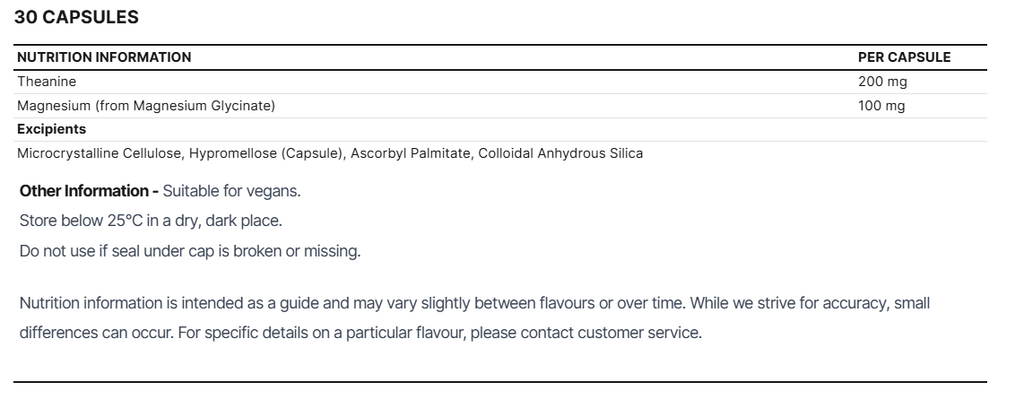Click the "30 CAPSULES" heading
The image size is (1024, 417).
coord(76,17)
